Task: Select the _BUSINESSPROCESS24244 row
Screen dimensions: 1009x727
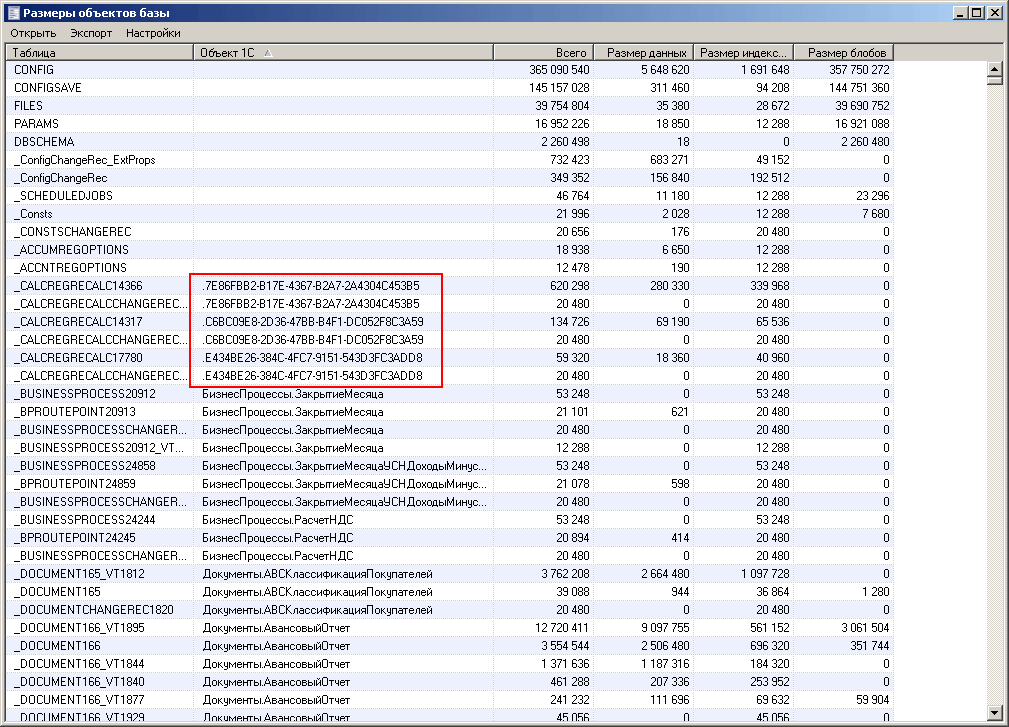Action: tap(450, 520)
